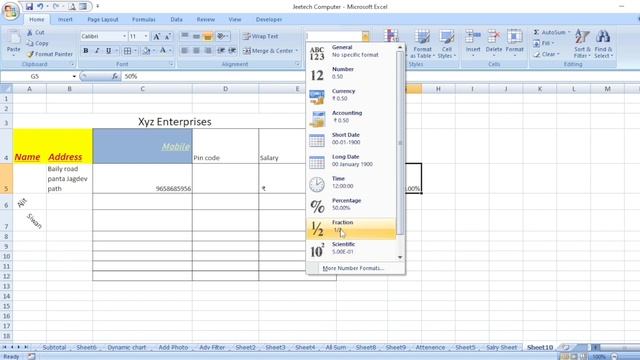Choose General number format

pyautogui.click(x=351, y=52)
